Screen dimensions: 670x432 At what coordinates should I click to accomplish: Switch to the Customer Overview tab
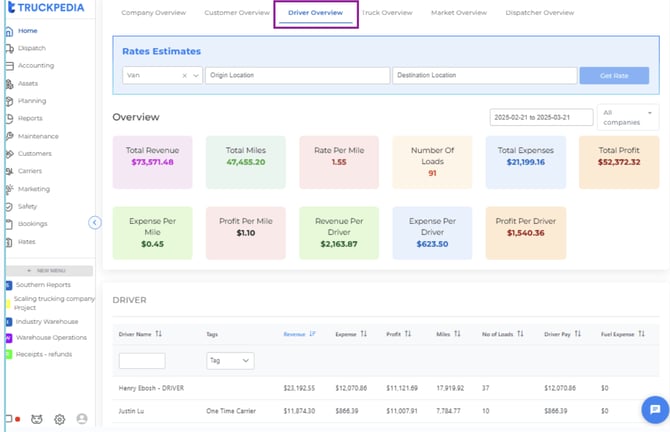[x=237, y=13]
